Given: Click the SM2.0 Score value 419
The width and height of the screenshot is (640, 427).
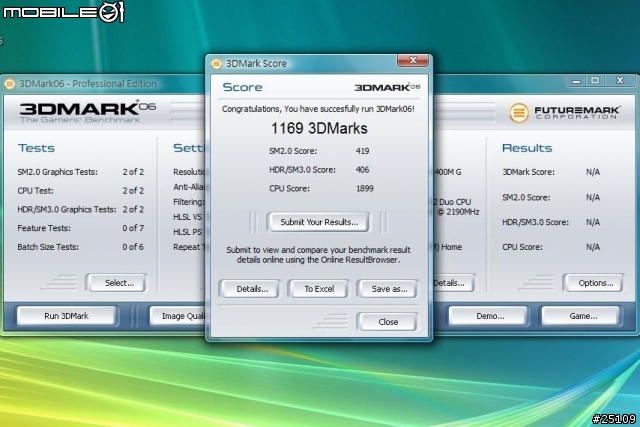Looking at the screenshot, I should pos(362,151).
